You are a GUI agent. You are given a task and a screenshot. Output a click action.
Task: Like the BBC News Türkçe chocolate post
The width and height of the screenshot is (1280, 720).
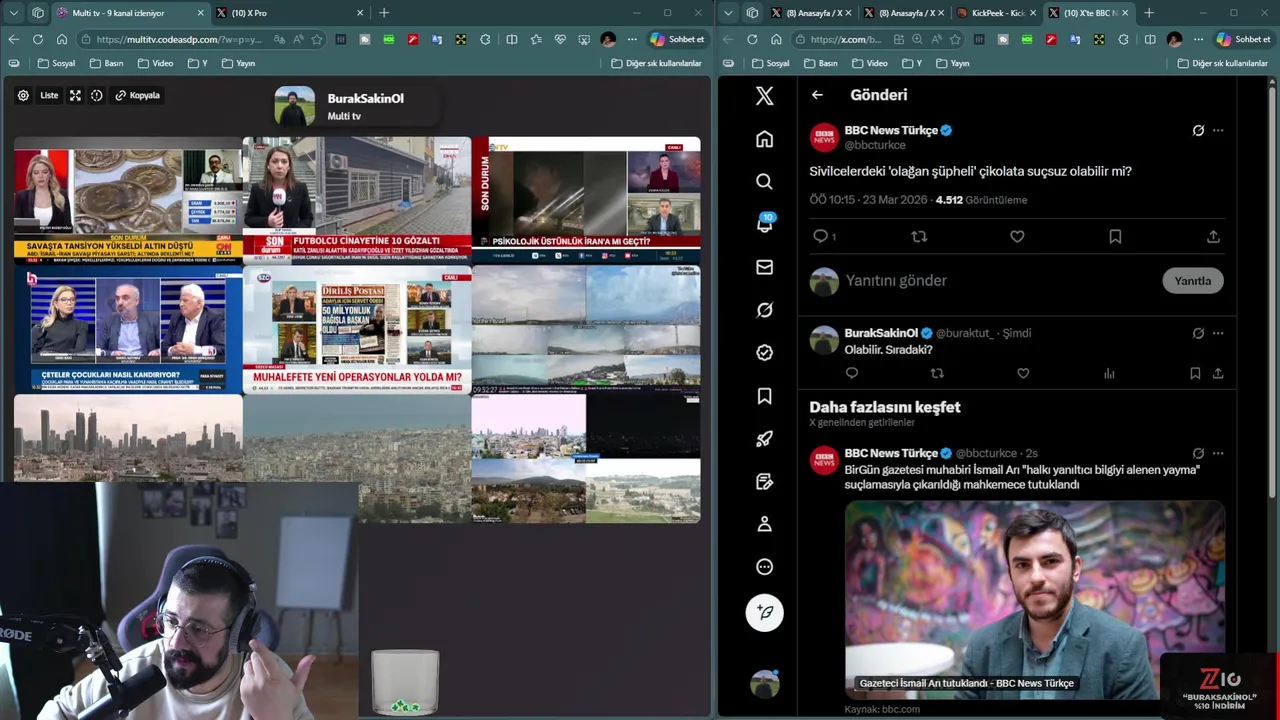[1017, 237]
